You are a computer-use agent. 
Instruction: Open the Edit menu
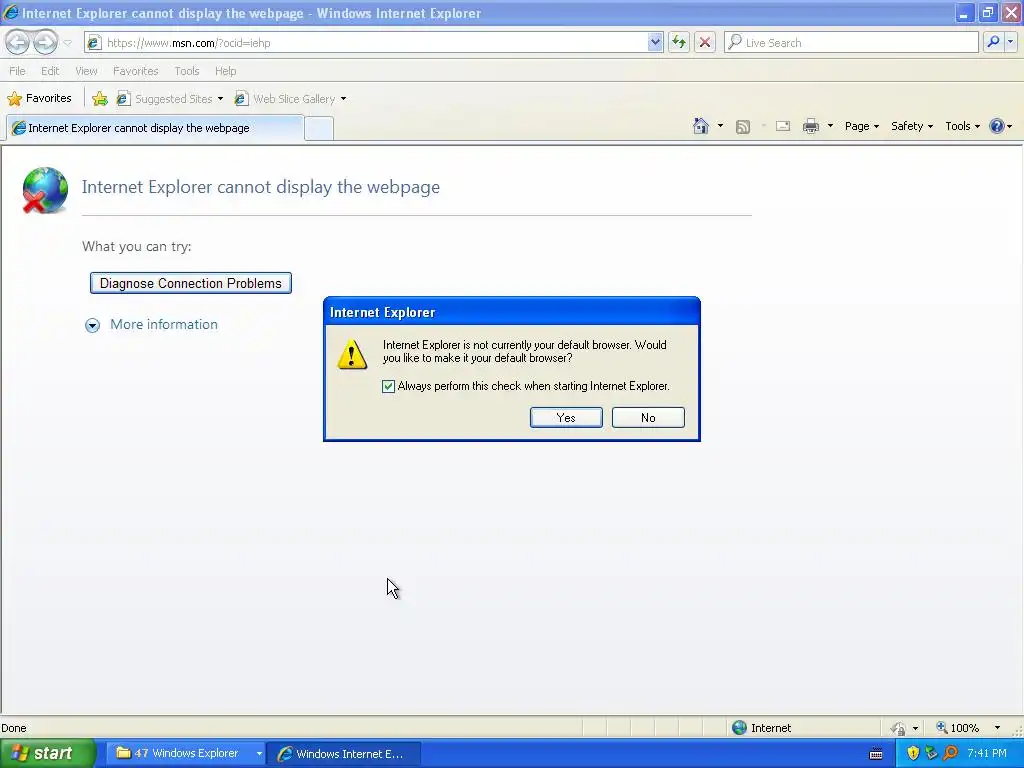coord(50,71)
